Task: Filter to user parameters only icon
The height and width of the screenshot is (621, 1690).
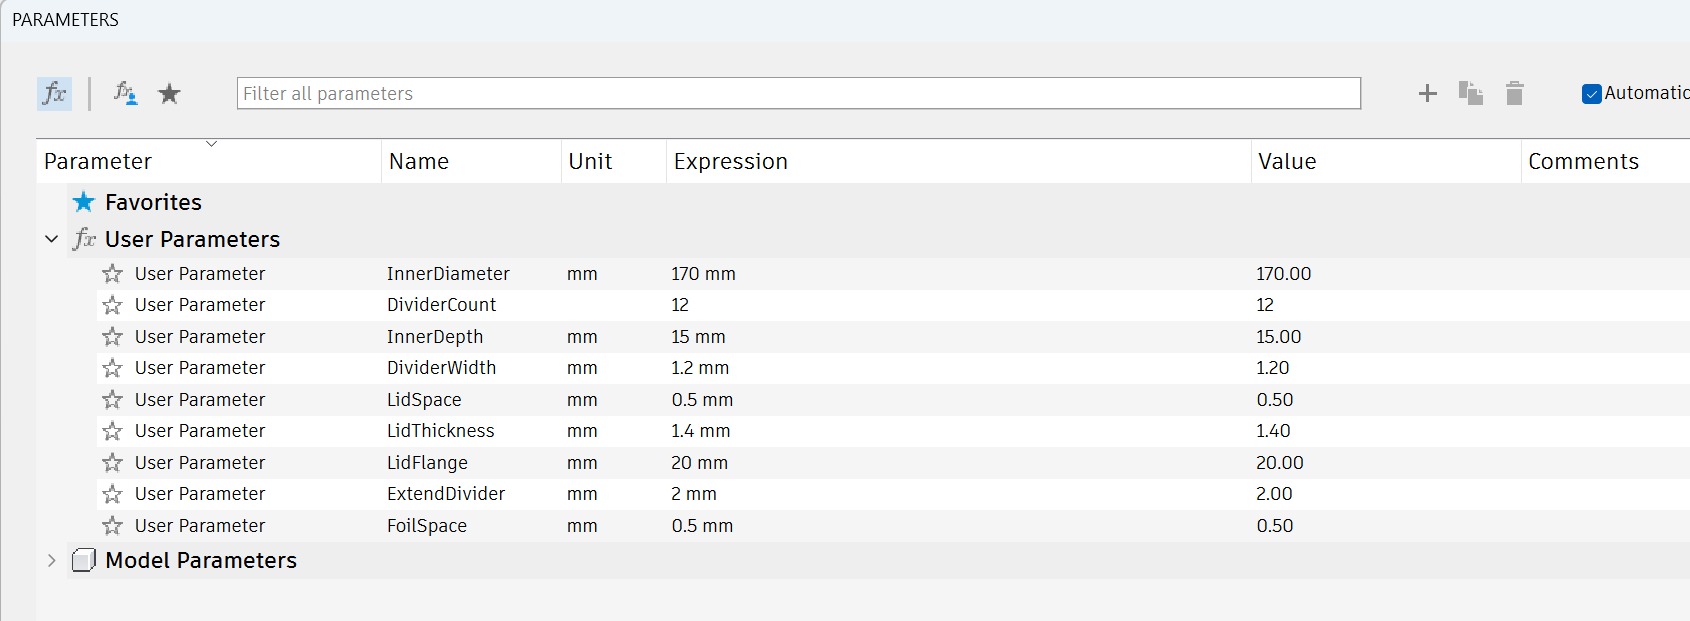Action: [x=125, y=94]
